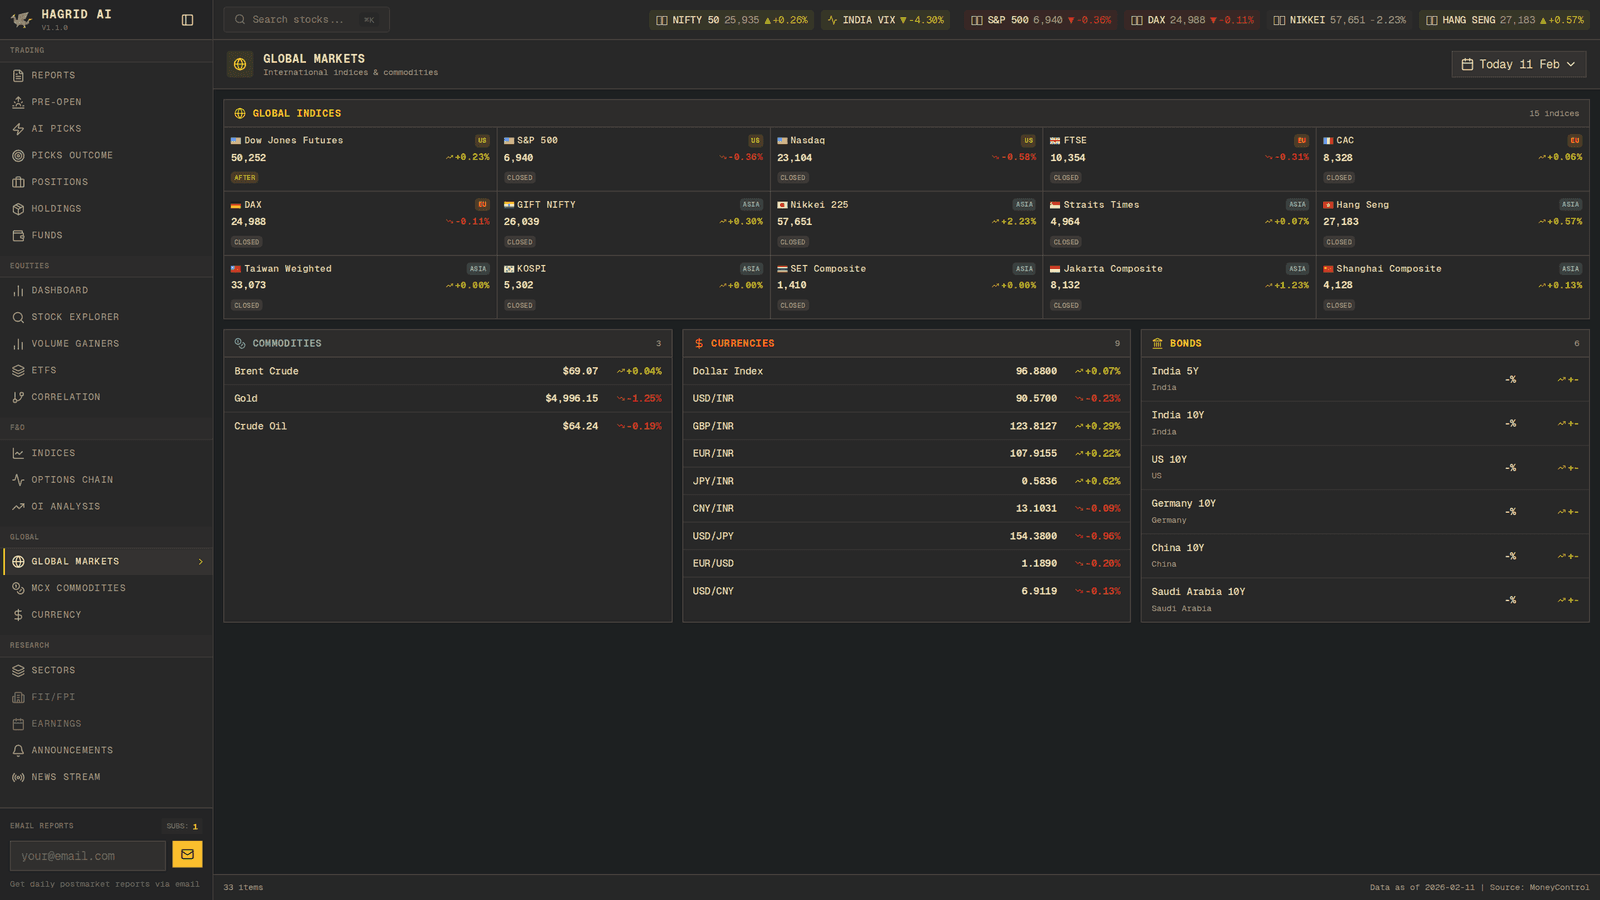
Task: Select the USD/INR currency row
Action: coord(906,398)
